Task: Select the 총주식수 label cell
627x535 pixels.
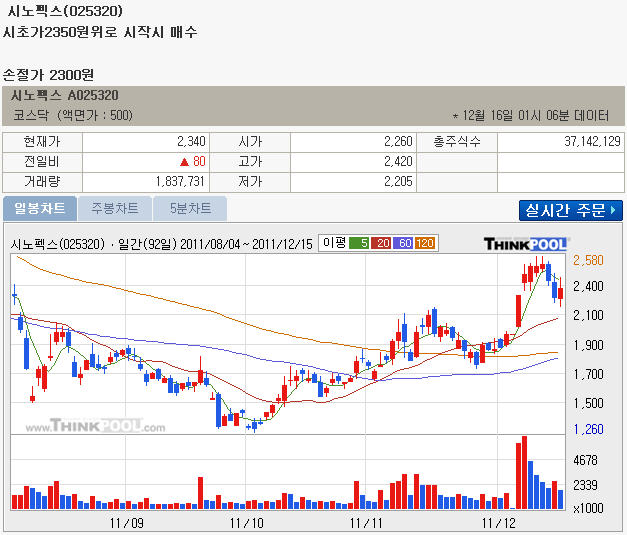Action: pyautogui.click(x=457, y=142)
